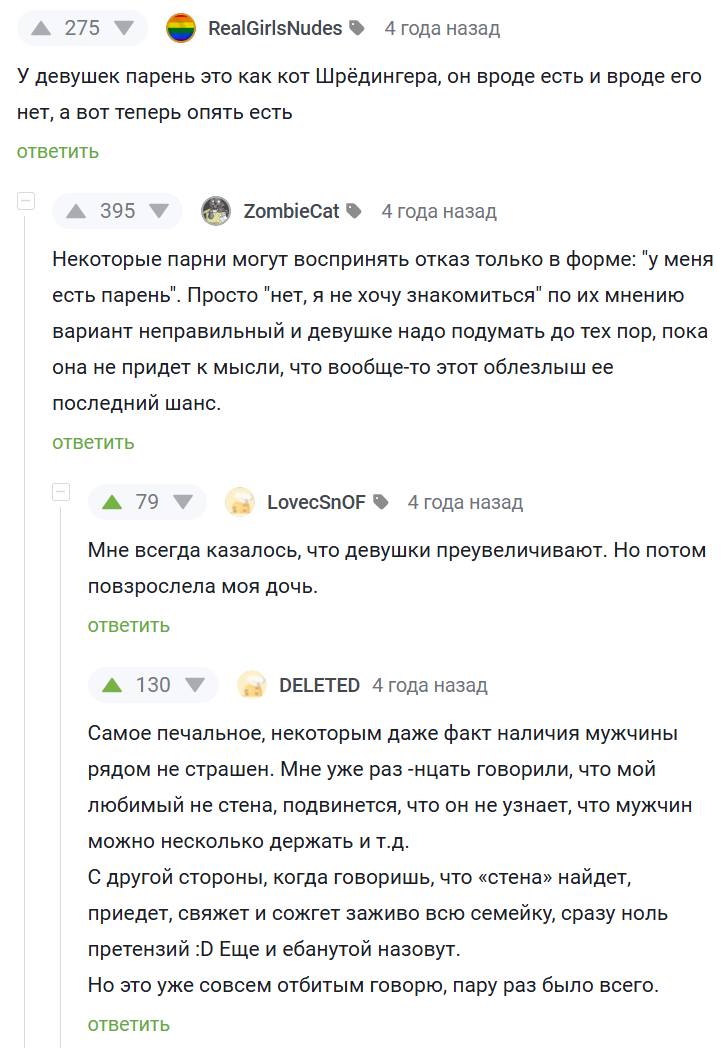Click the RealGirlsNudes rainbow avatar

[181, 28]
